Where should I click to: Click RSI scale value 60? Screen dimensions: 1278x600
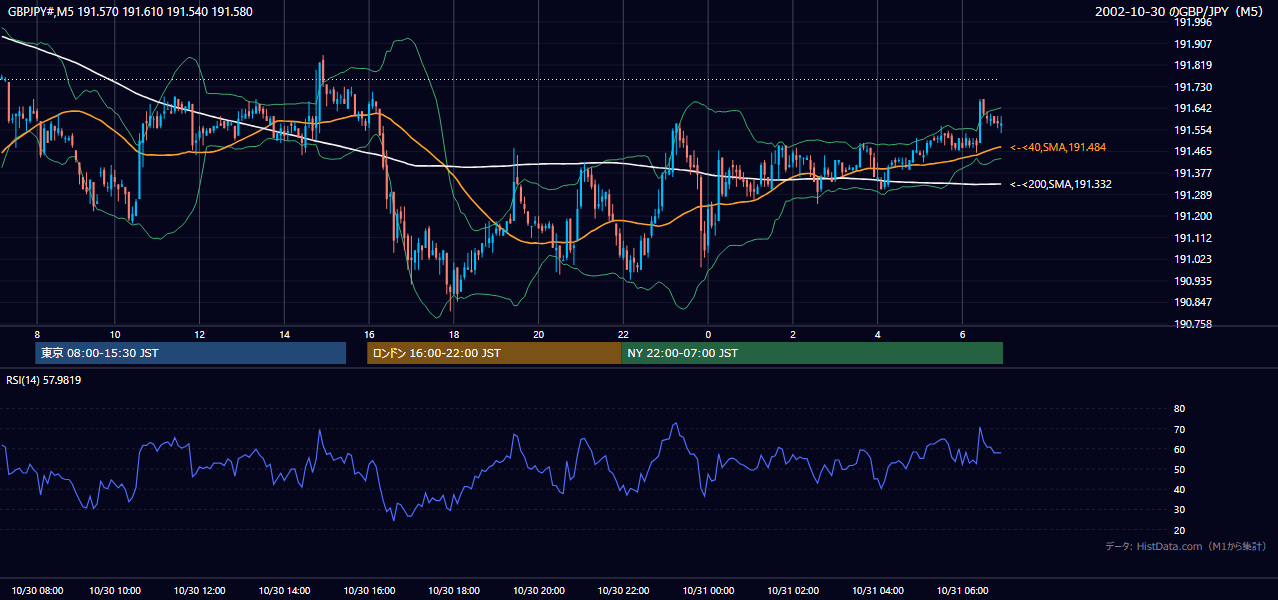[x=1179, y=450]
